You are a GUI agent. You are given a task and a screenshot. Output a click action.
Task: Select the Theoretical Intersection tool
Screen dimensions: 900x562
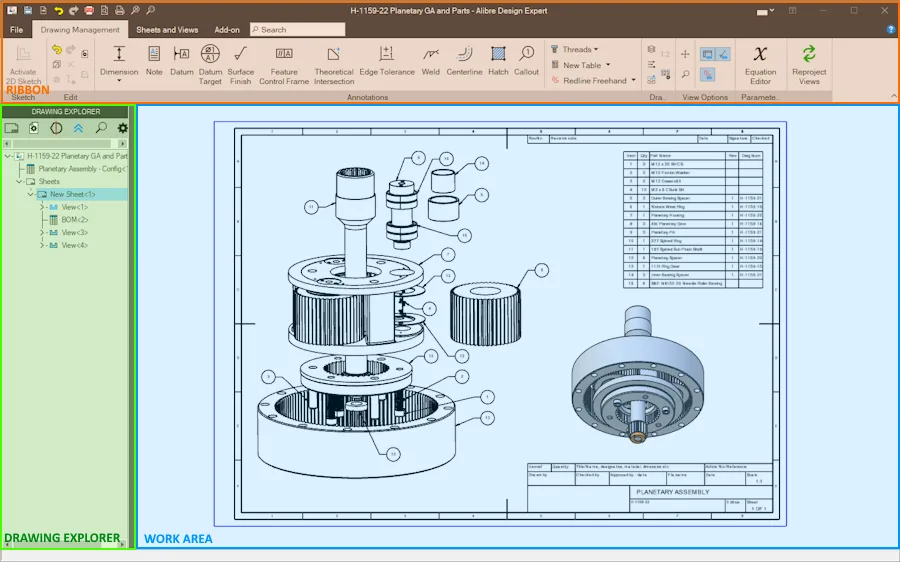tap(333, 64)
